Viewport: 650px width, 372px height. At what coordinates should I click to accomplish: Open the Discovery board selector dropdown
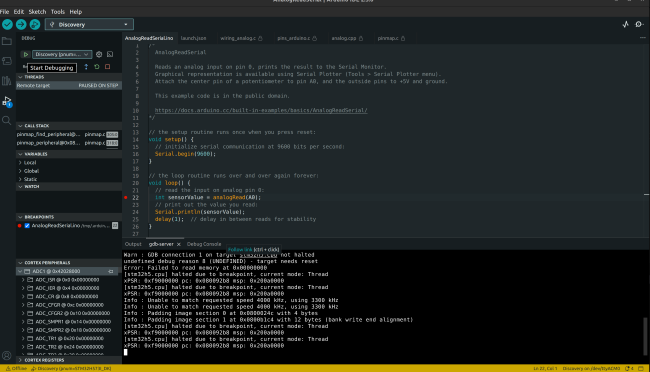tap(89, 24)
